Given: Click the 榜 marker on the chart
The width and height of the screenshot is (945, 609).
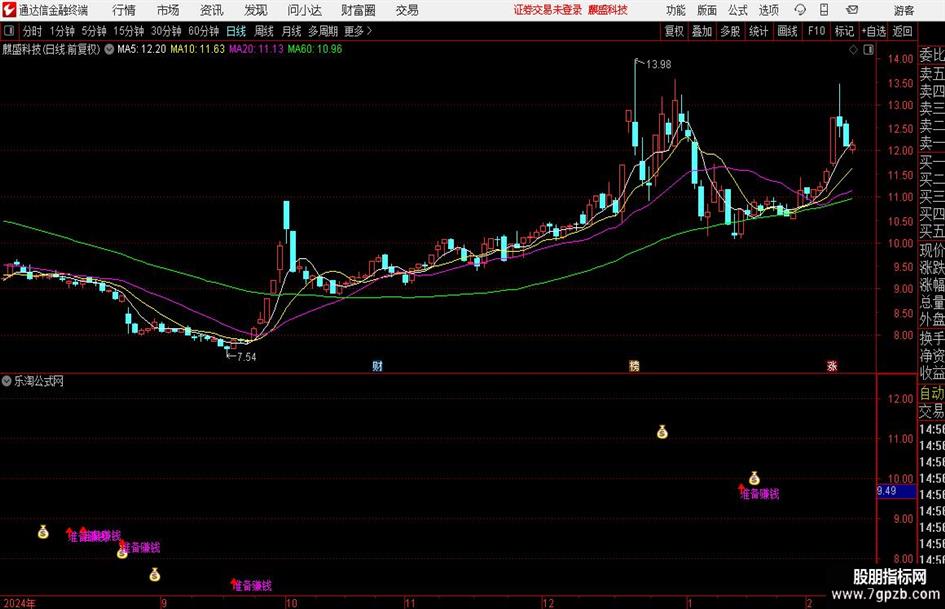Looking at the screenshot, I should click(x=634, y=366).
